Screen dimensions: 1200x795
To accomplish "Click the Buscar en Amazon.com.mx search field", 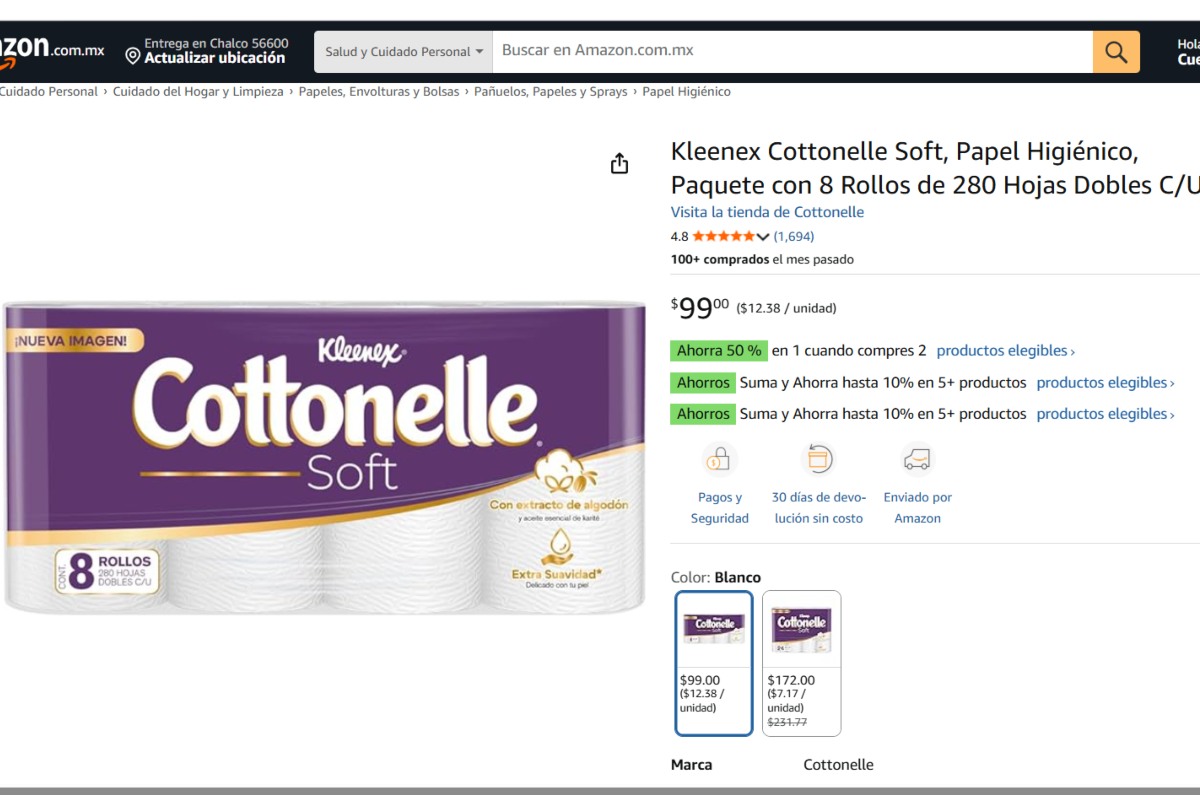I will click(792, 51).
